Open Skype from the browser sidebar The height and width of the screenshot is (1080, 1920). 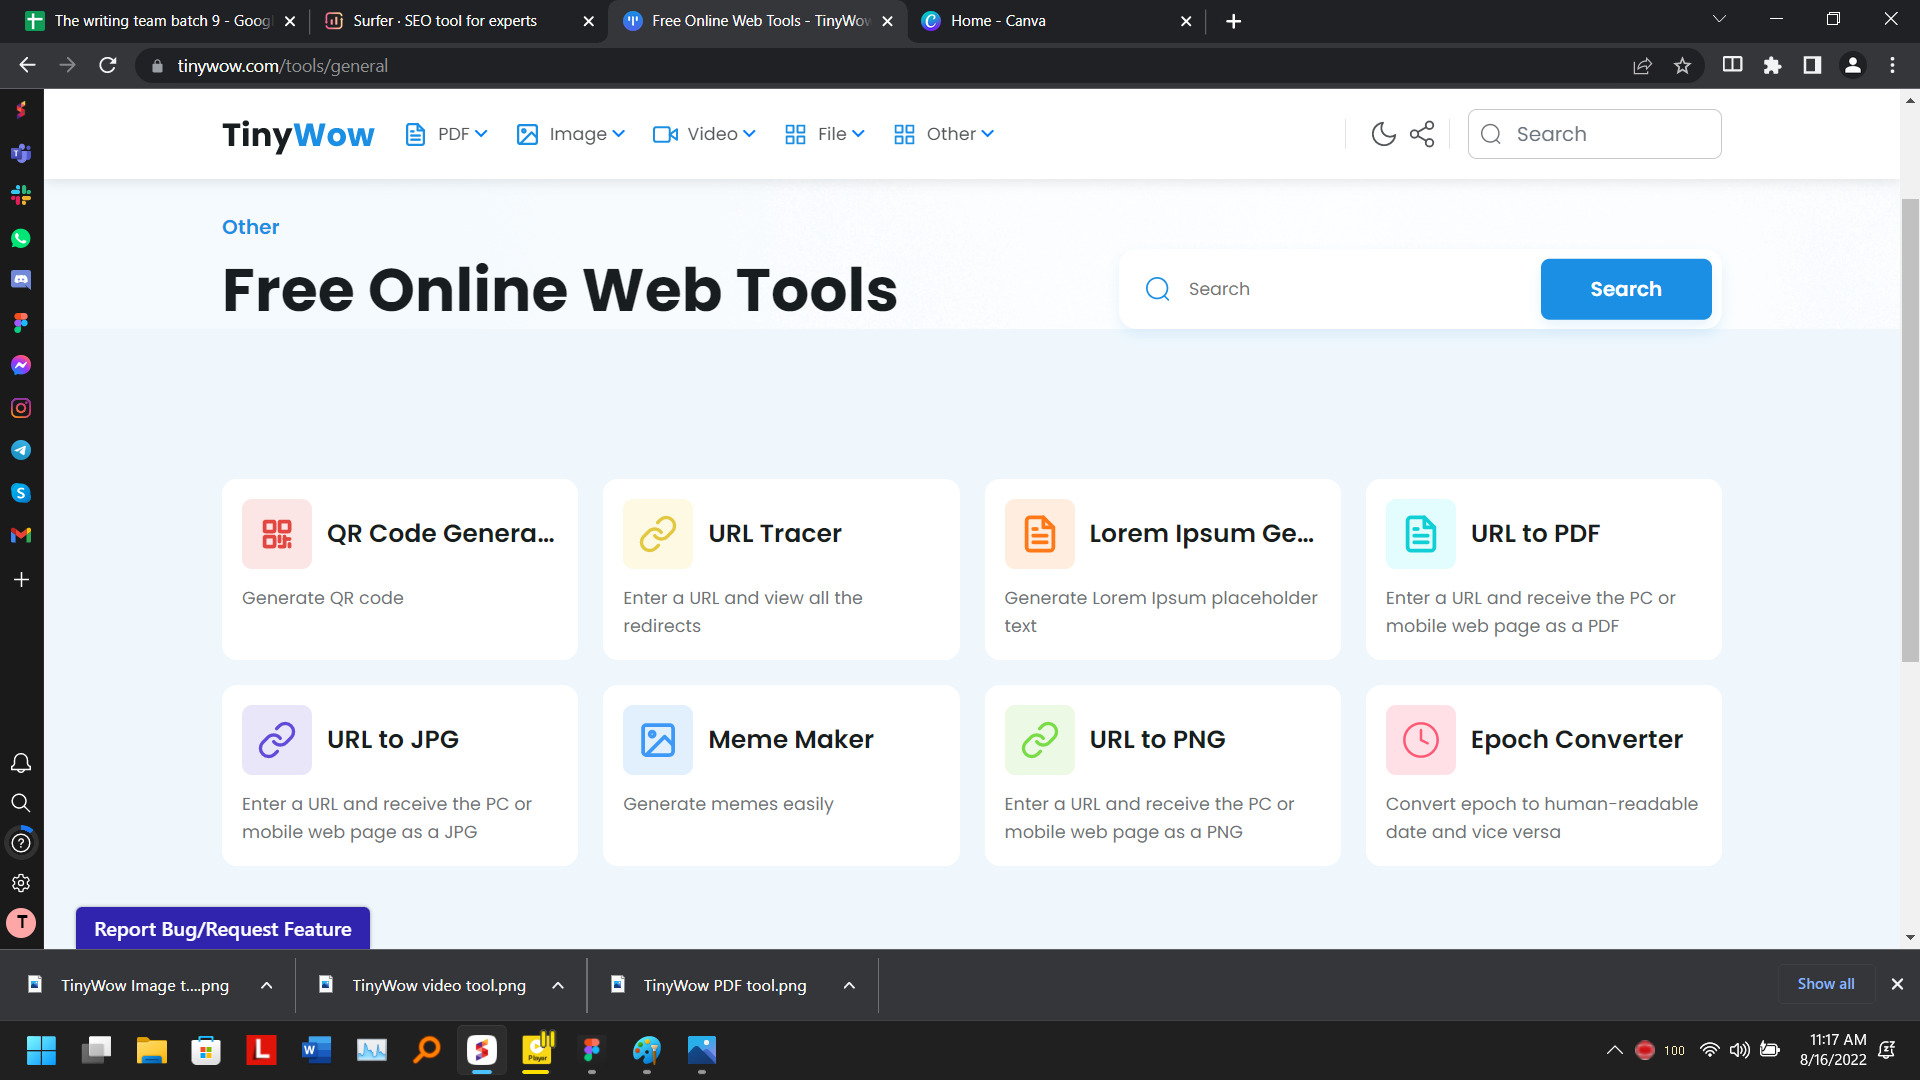coord(21,493)
